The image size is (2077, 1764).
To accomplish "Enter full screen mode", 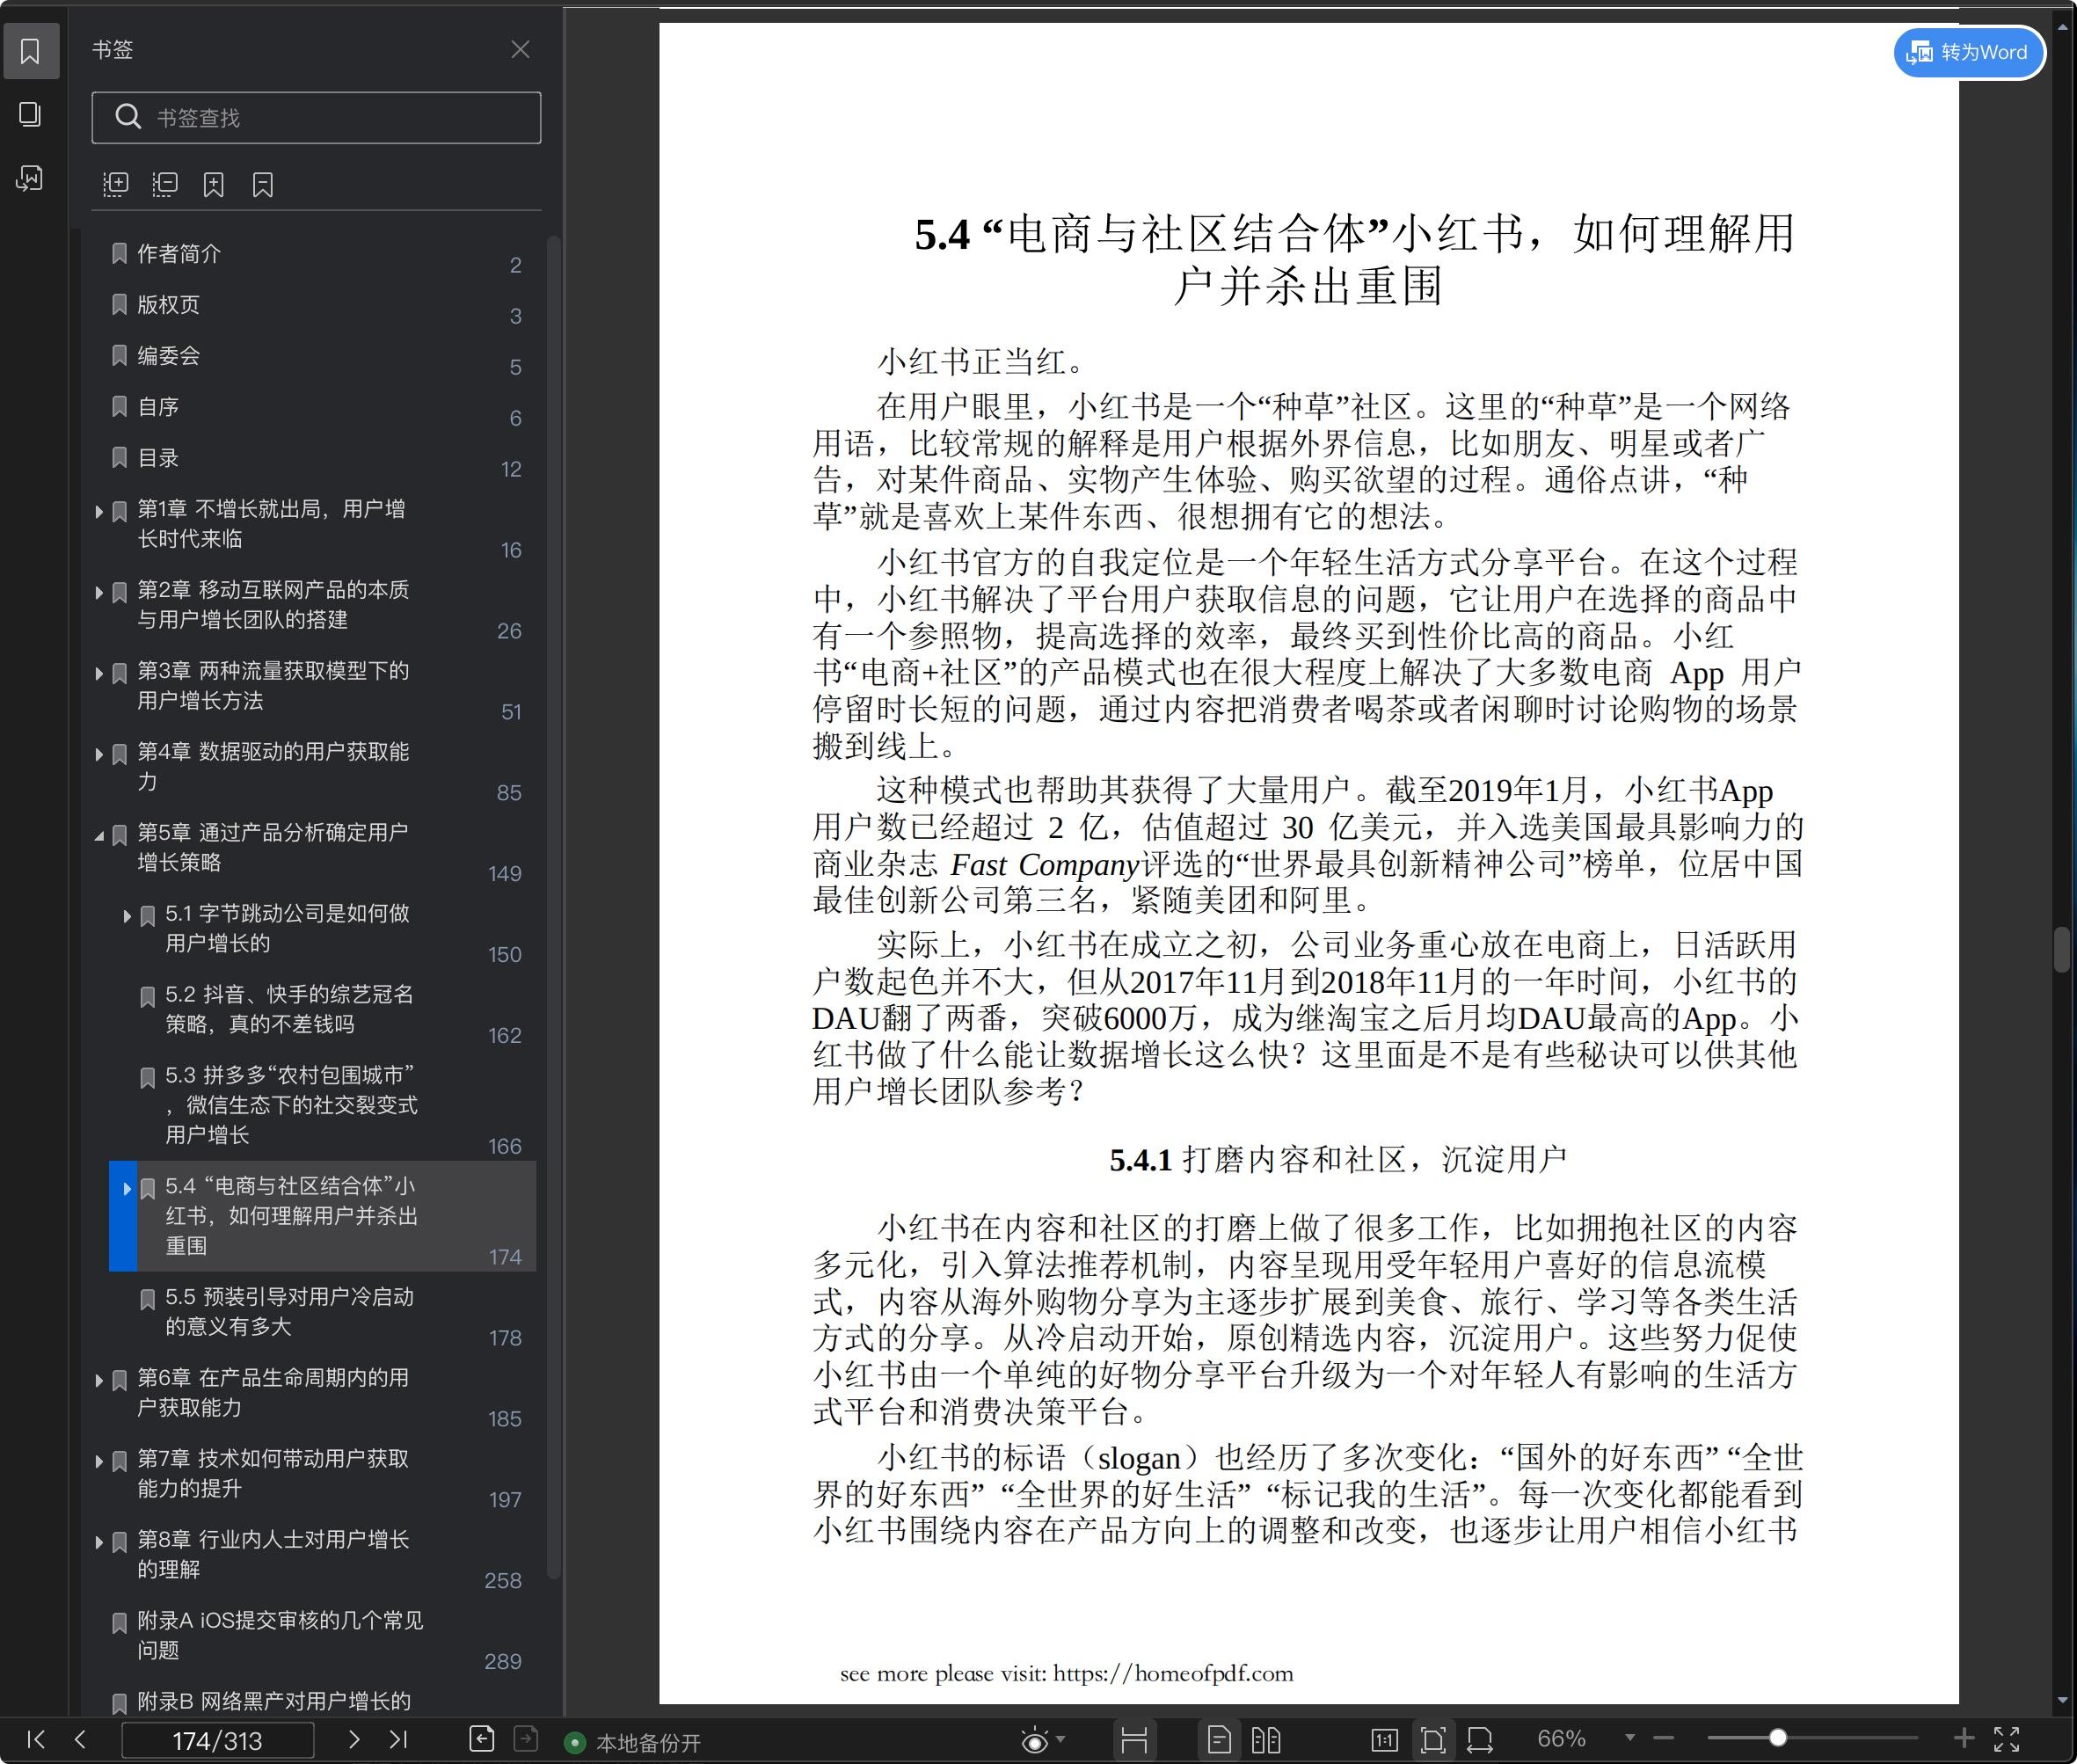I will (x=2007, y=1739).
